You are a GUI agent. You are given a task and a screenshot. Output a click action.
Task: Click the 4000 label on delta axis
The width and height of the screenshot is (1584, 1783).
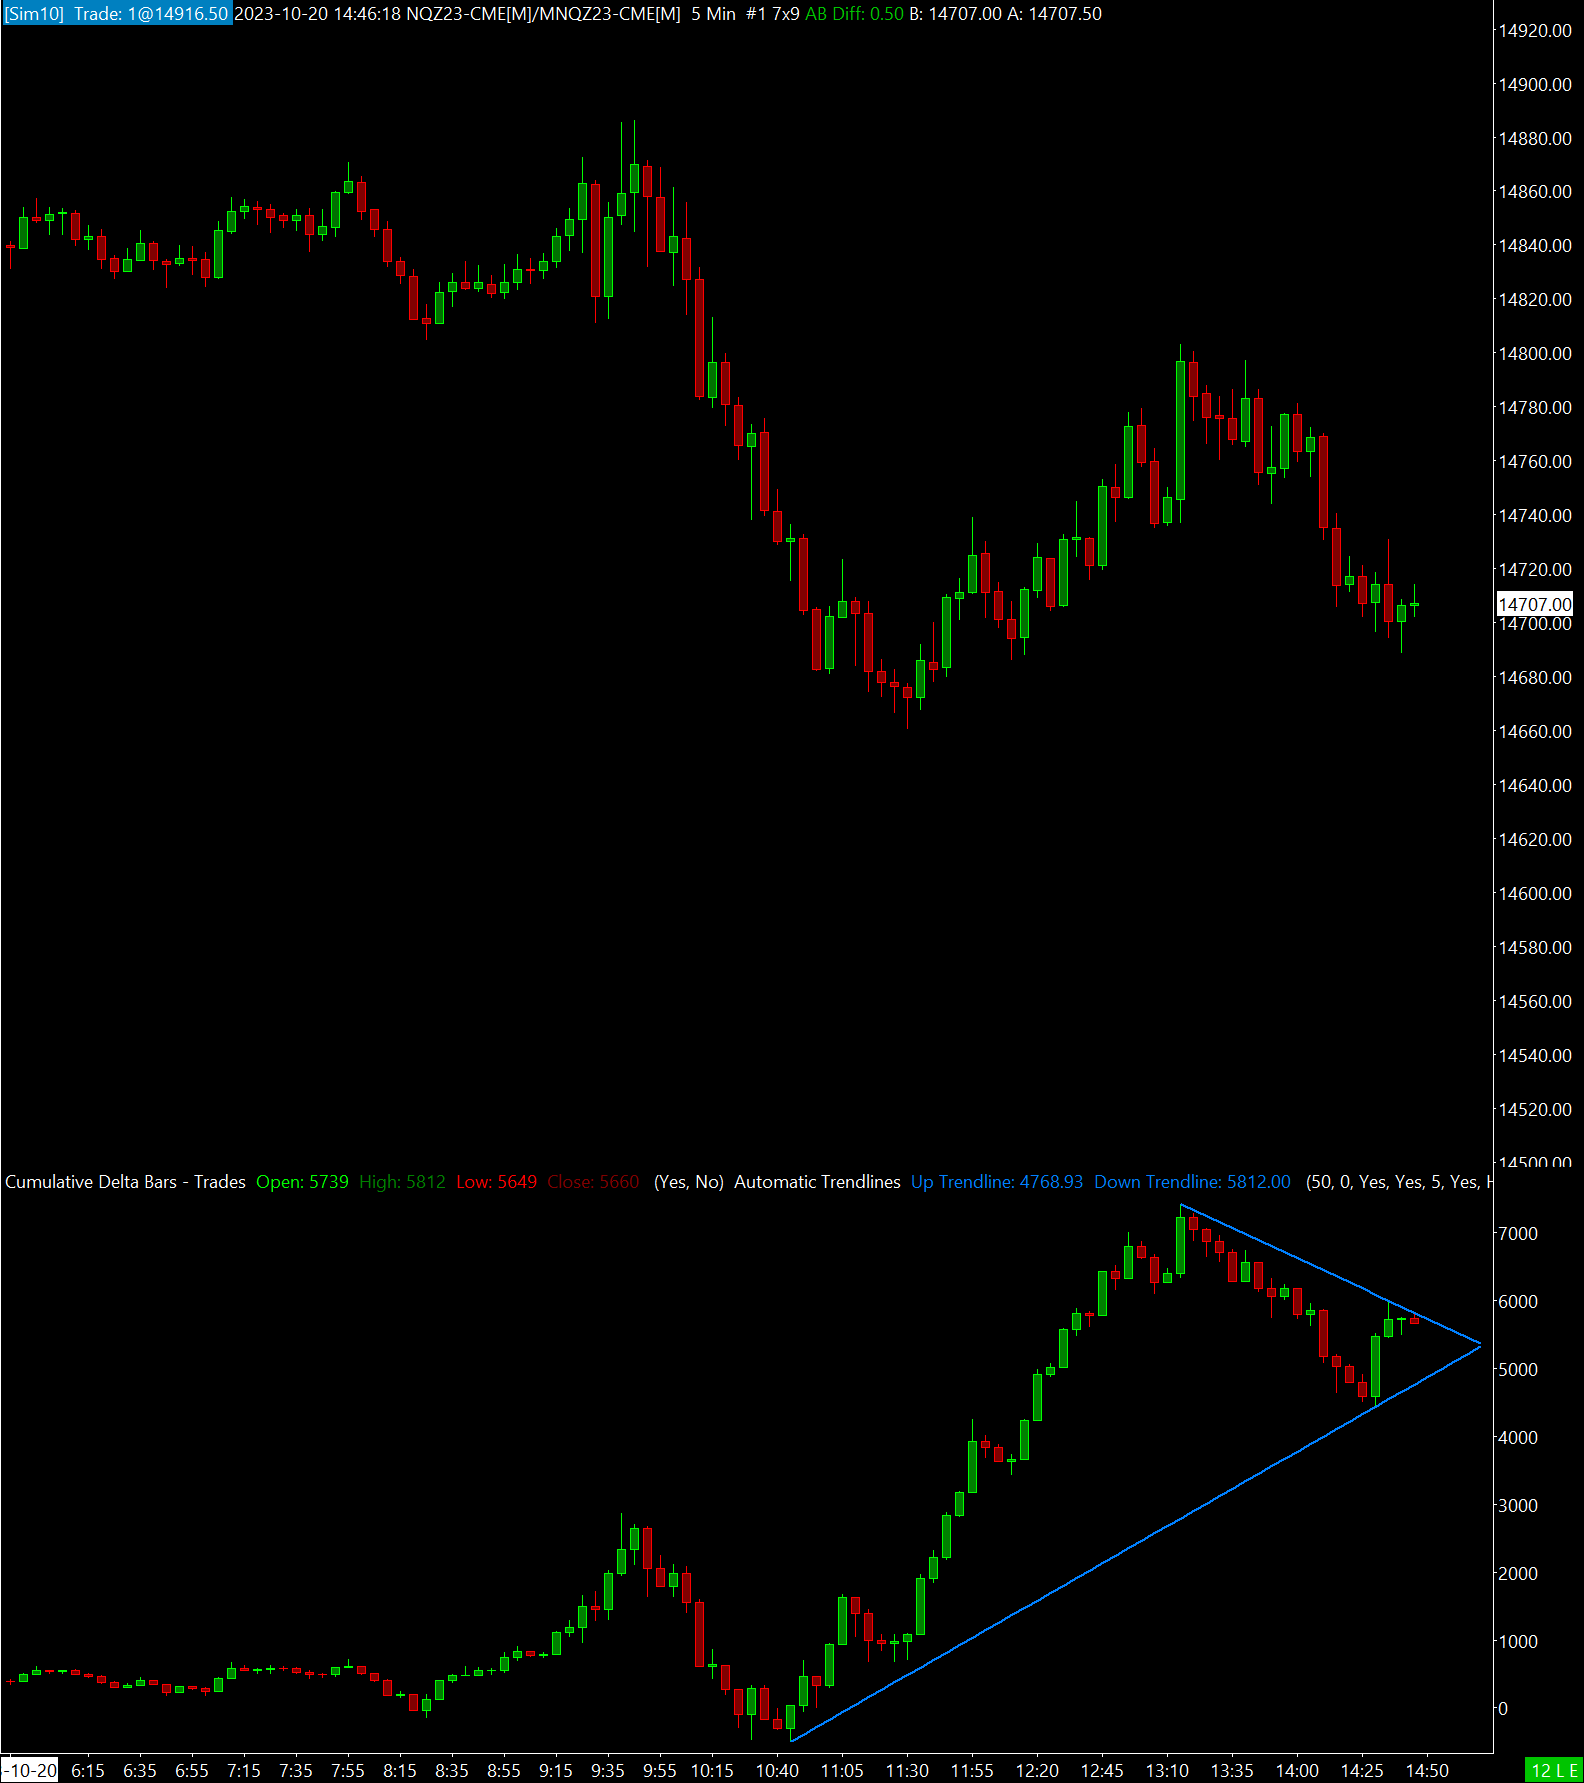tap(1517, 1438)
